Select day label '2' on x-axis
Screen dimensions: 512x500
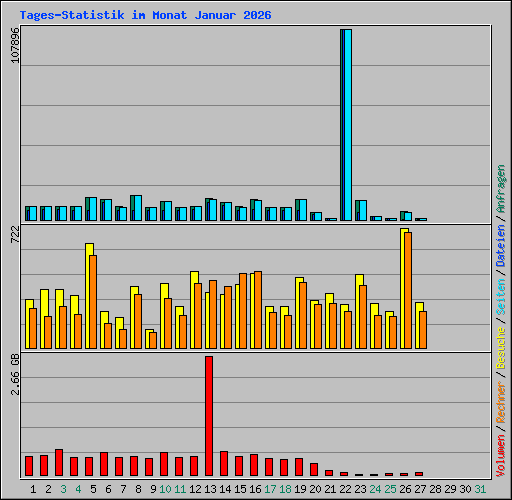48,489
